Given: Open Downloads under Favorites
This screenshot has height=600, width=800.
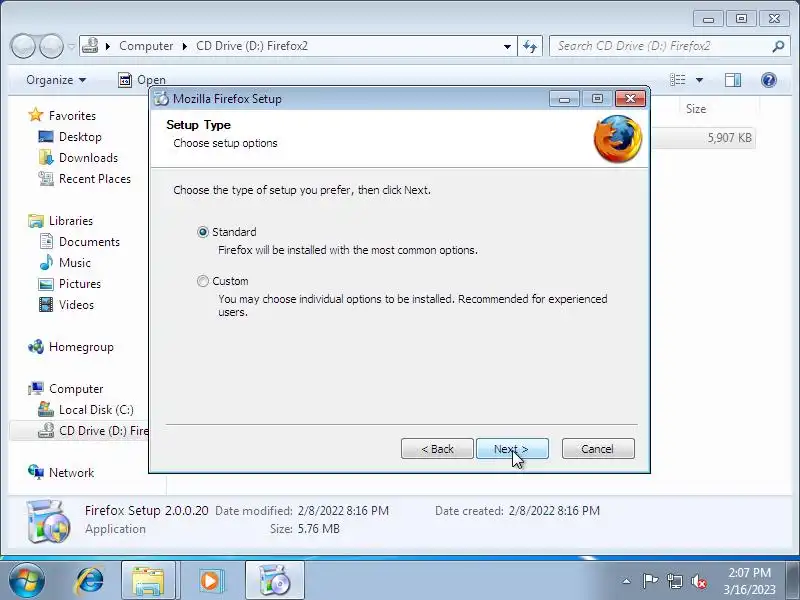Looking at the screenshot, I should [x=88, y=158].
